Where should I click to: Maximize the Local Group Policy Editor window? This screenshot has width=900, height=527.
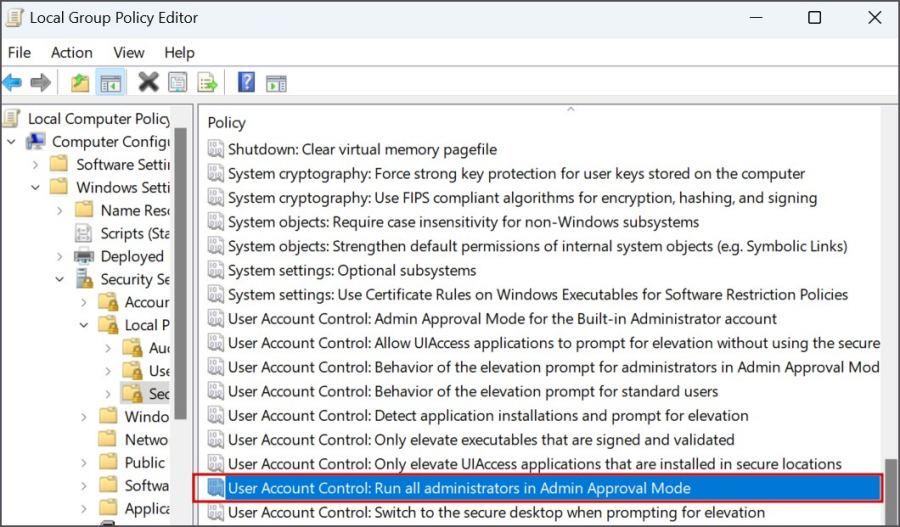(814, 18)
